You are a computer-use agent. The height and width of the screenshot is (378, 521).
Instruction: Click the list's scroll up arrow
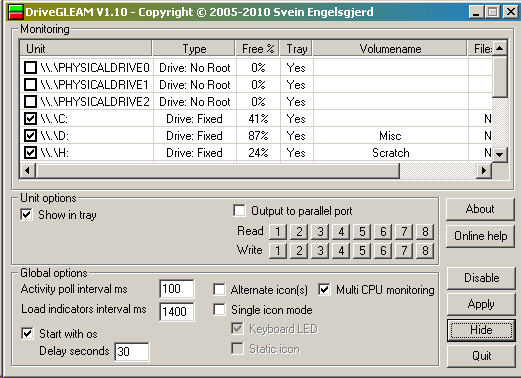click(x=499, y=49)
